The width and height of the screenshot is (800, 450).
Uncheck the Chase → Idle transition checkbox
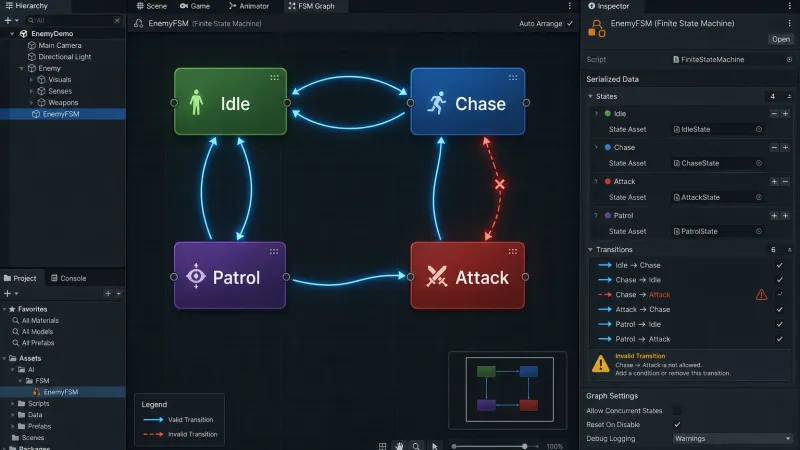coord(779,280)
